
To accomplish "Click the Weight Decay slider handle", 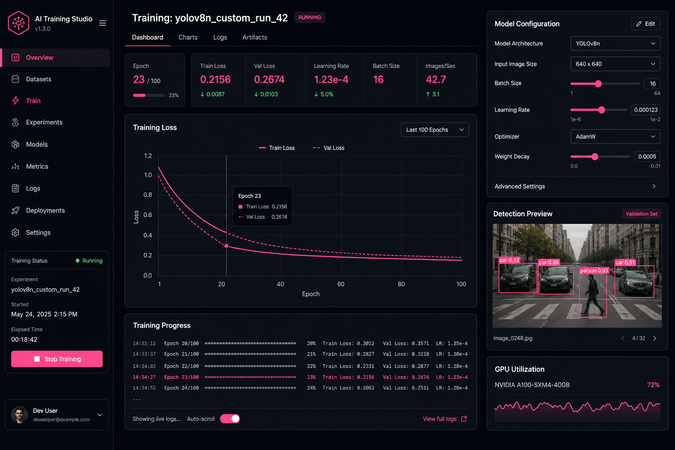I will coord(594,157).
